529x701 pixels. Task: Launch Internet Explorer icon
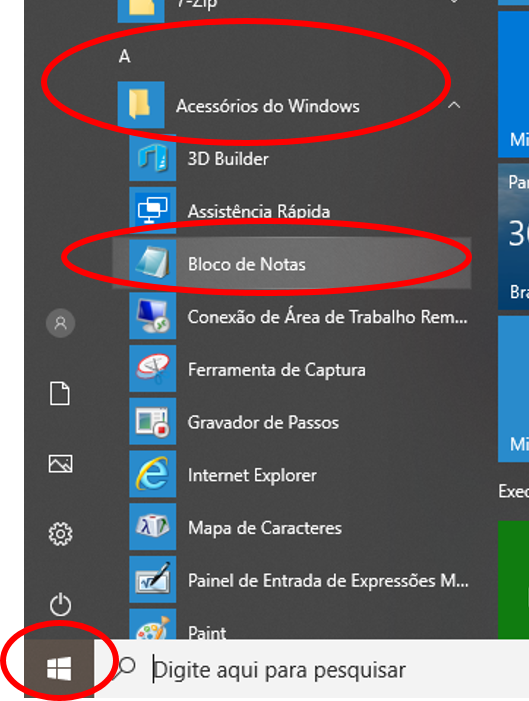click(x=152, y=475)
